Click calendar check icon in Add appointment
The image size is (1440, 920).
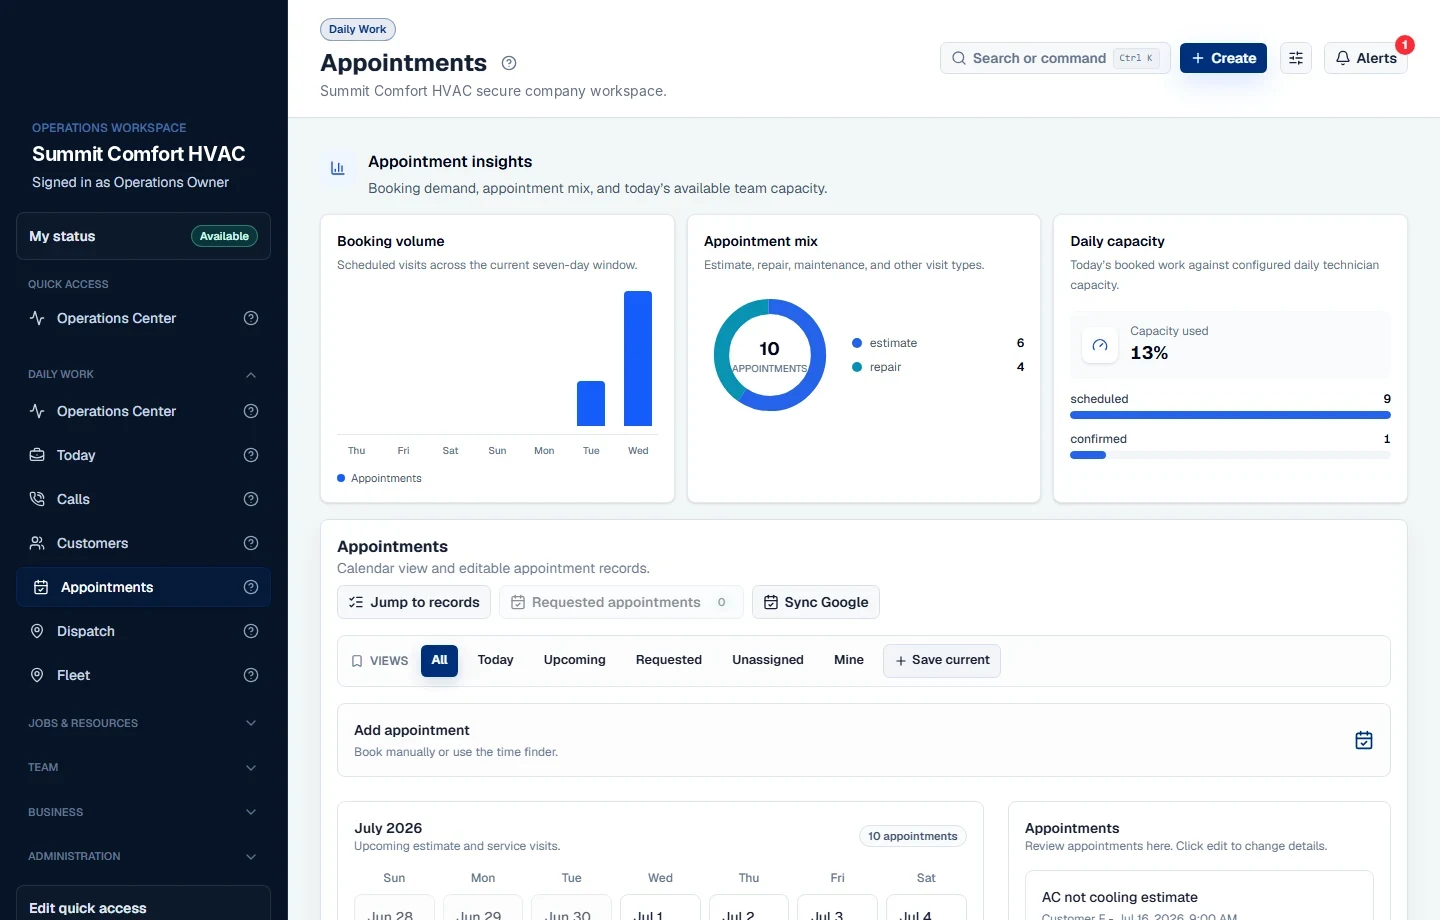click(1364, 740)
